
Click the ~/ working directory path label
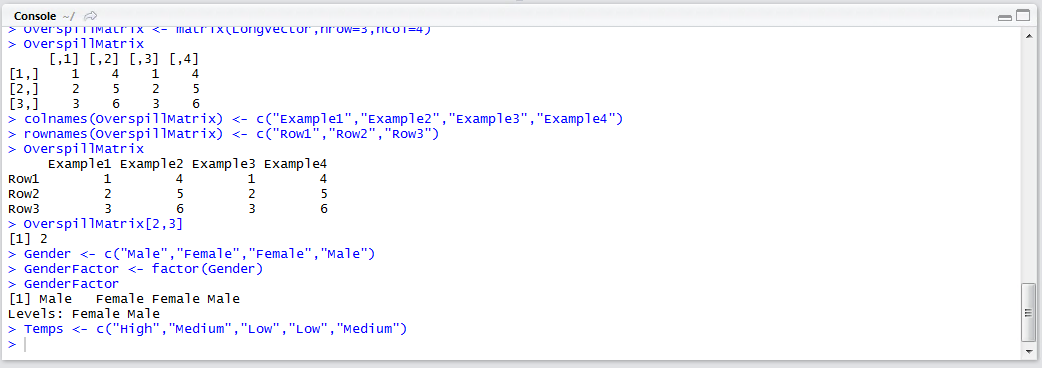pos(68,15)
